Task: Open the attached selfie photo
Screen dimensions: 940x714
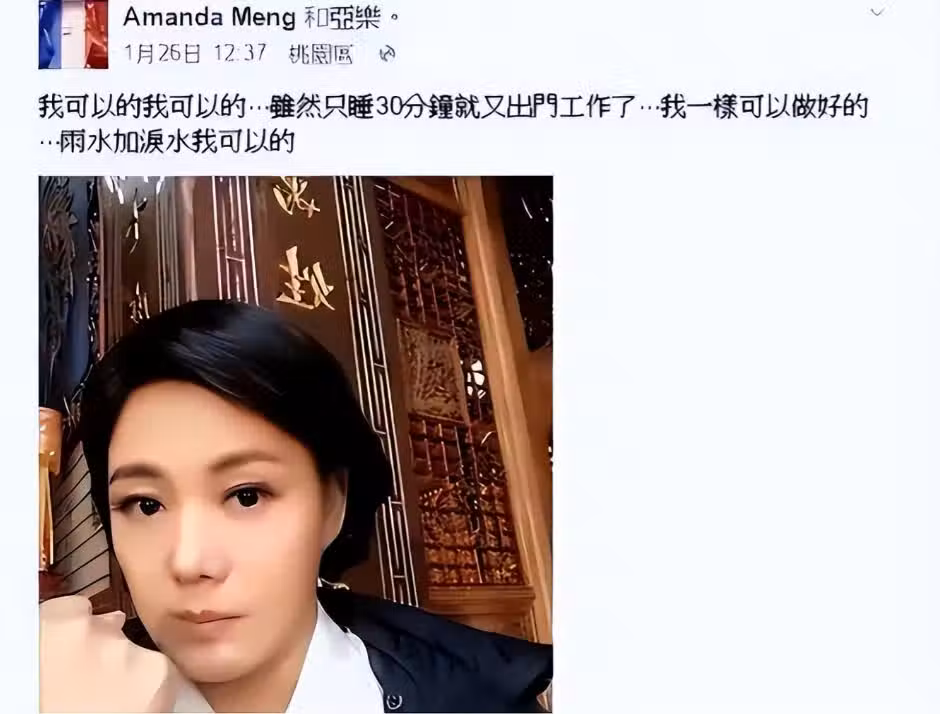Action: (x=296, y=444)
